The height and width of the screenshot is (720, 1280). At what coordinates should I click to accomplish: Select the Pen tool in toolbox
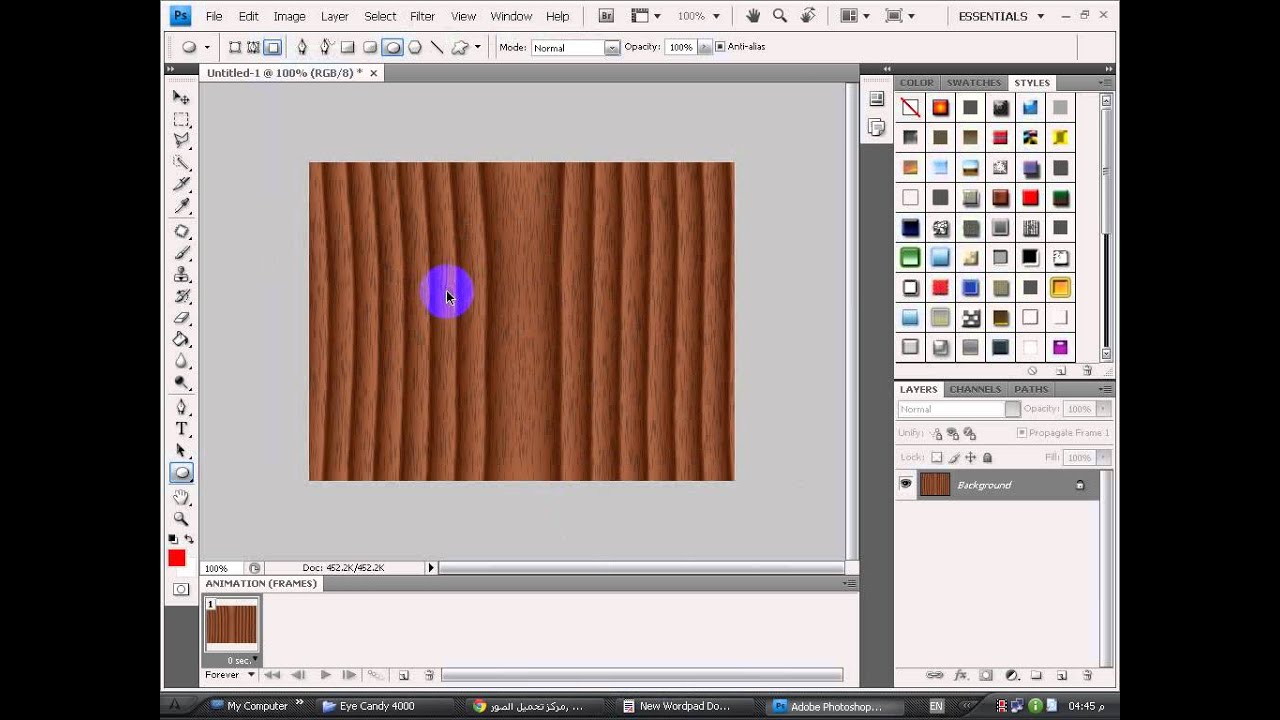point(181,406)
